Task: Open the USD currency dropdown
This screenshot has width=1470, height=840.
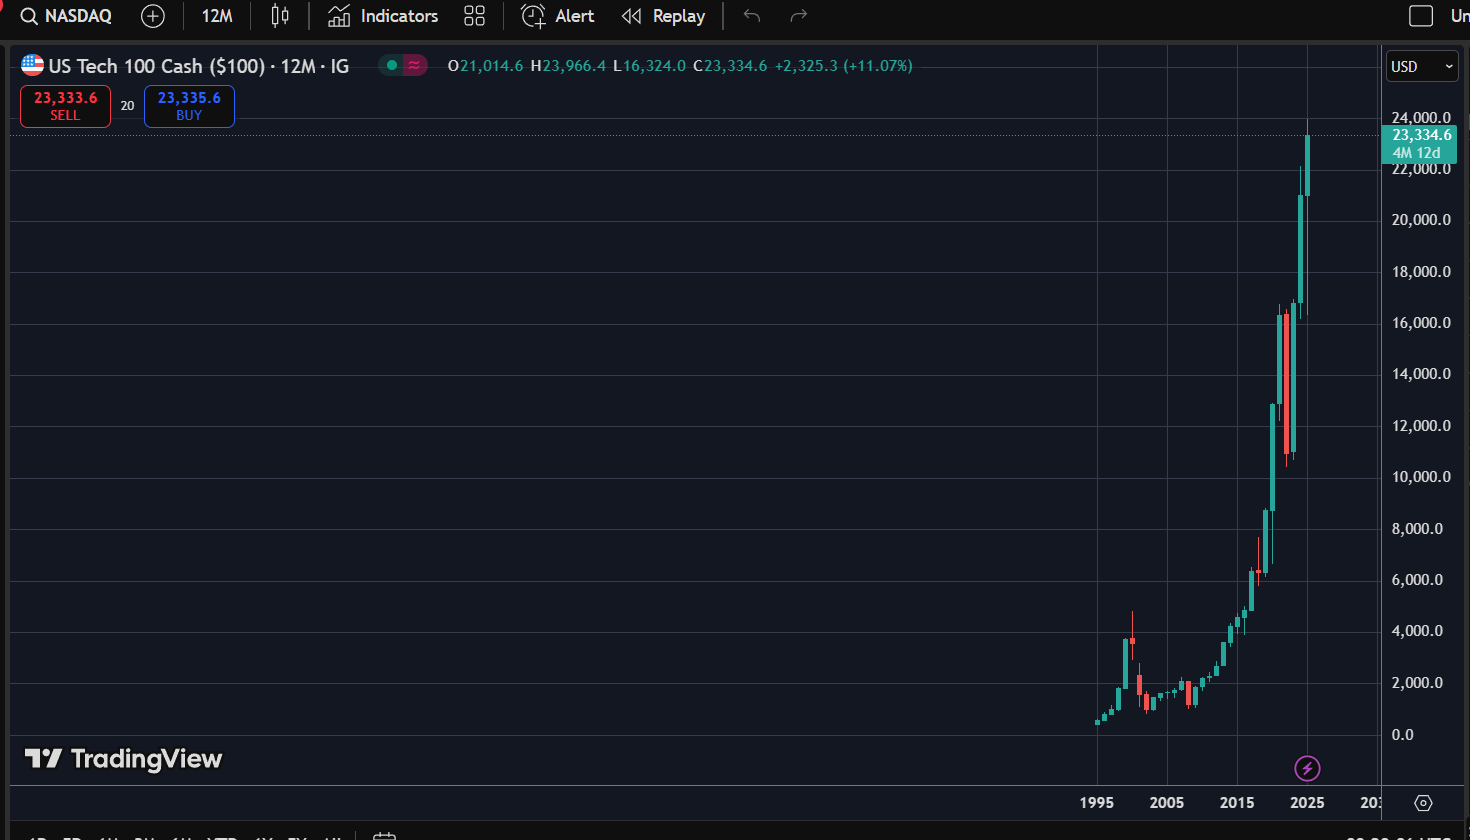Action: point(1421,66)
